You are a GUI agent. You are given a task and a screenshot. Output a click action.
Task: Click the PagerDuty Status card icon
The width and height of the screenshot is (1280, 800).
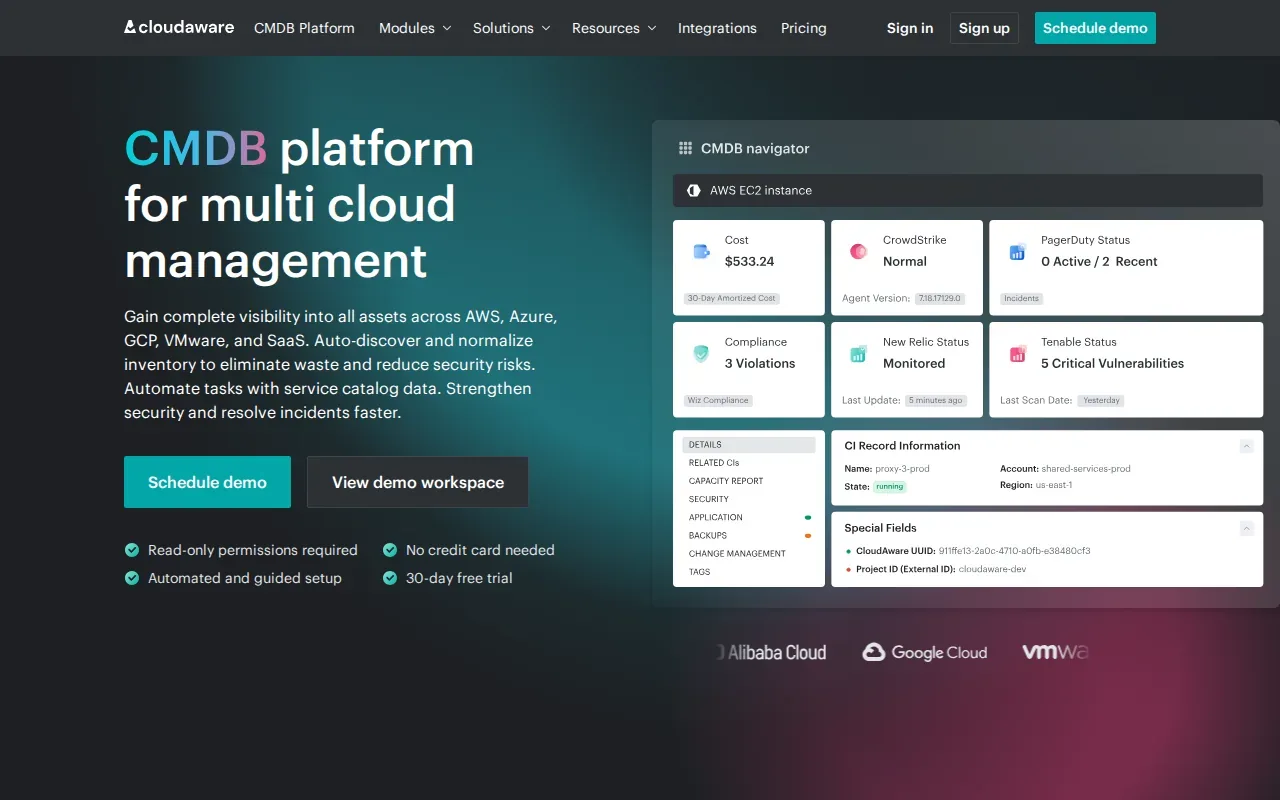click(1017, 252)
